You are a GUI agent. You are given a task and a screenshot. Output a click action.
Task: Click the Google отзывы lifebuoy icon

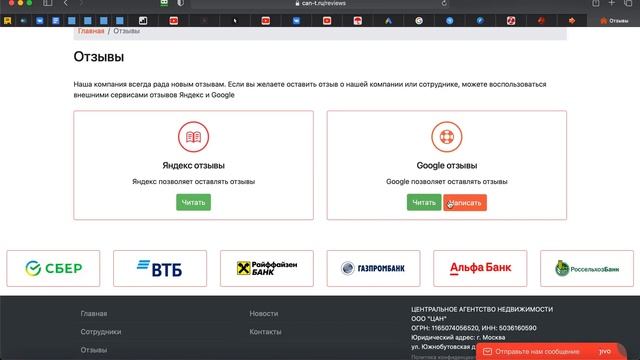[x=447, y=137]
